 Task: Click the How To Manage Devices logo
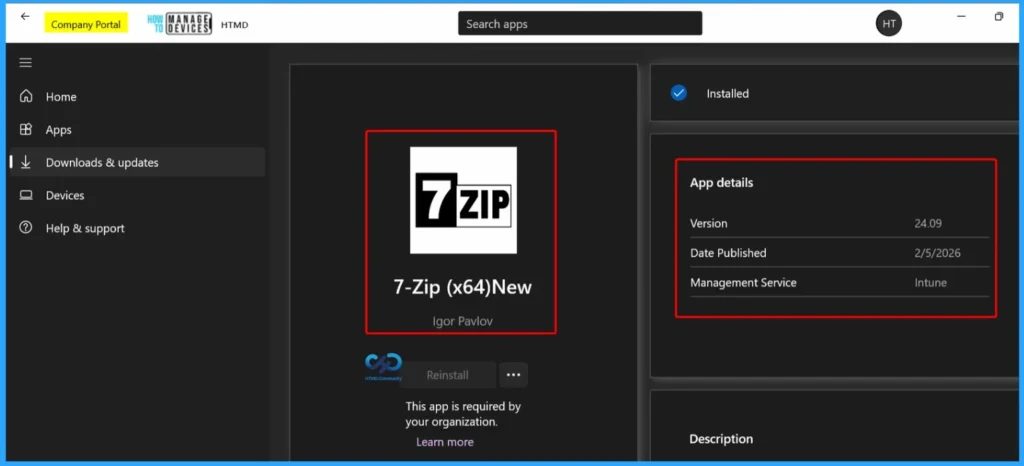180,23
